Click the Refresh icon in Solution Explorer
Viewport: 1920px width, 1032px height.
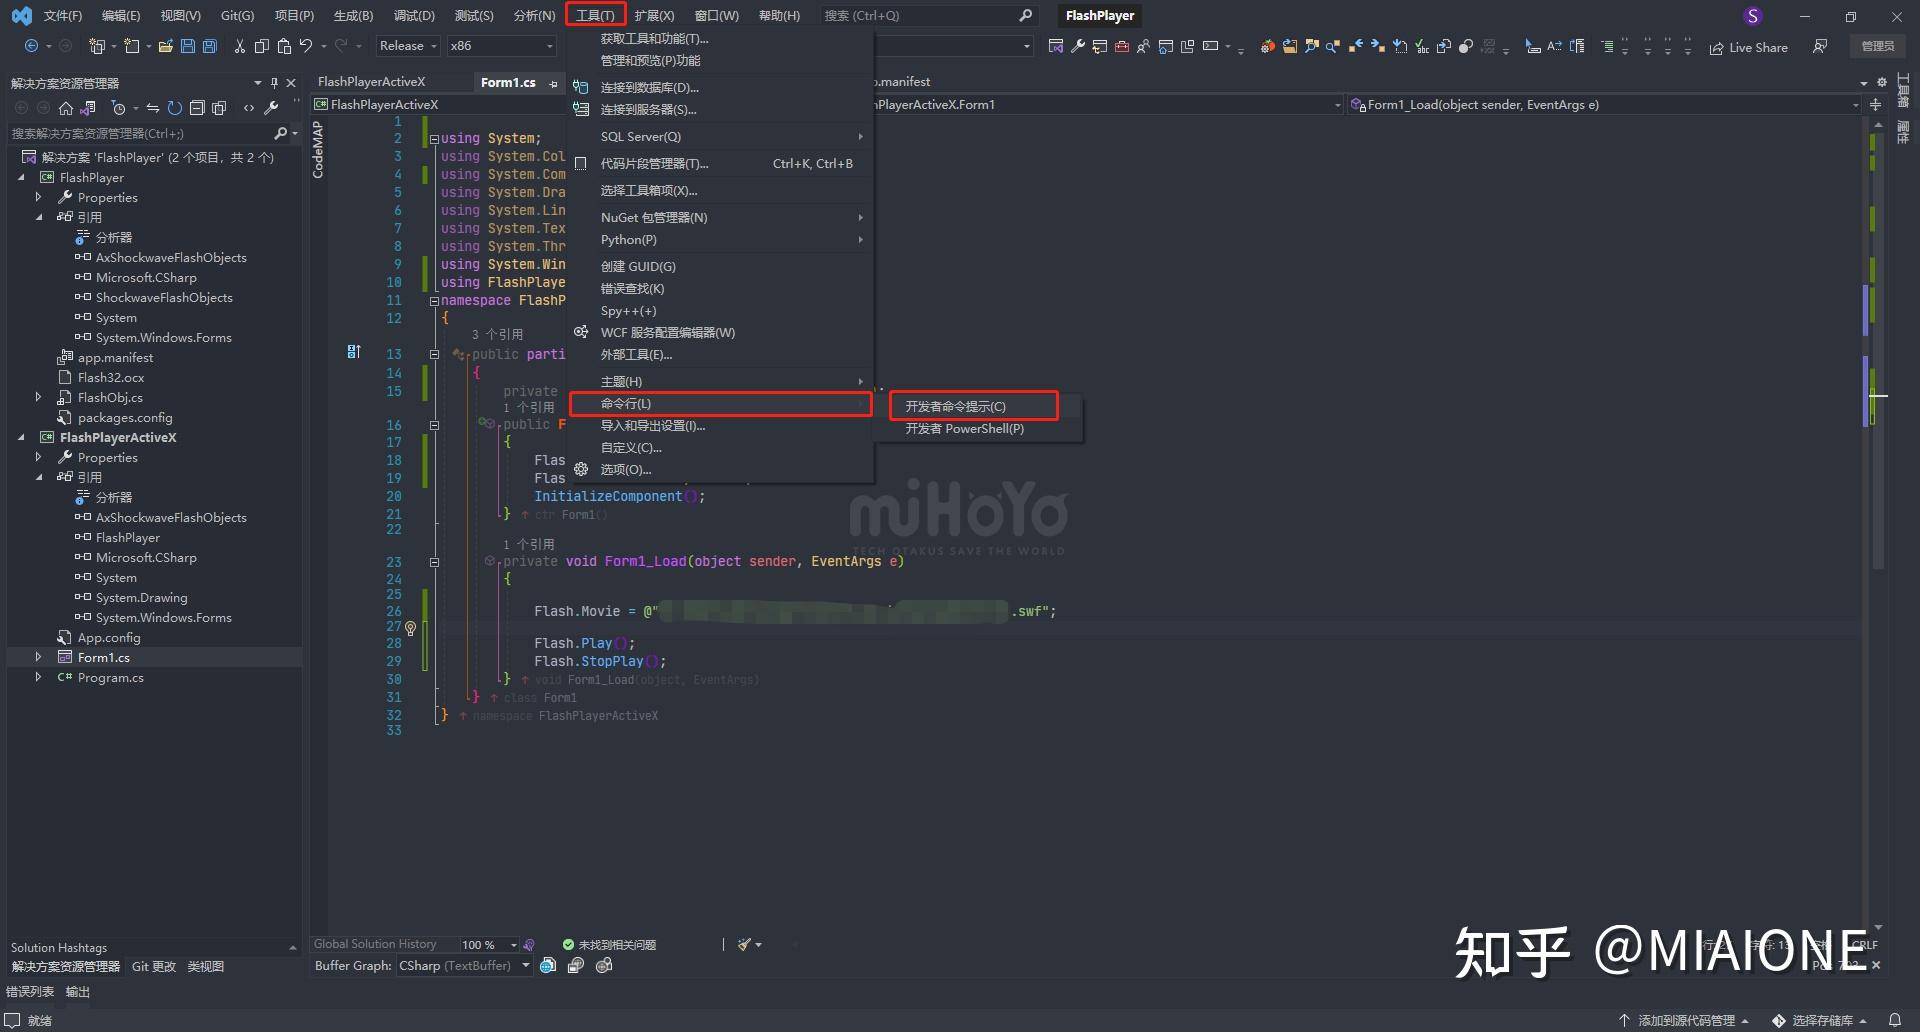pyautogui.click(x=175, y=108)
